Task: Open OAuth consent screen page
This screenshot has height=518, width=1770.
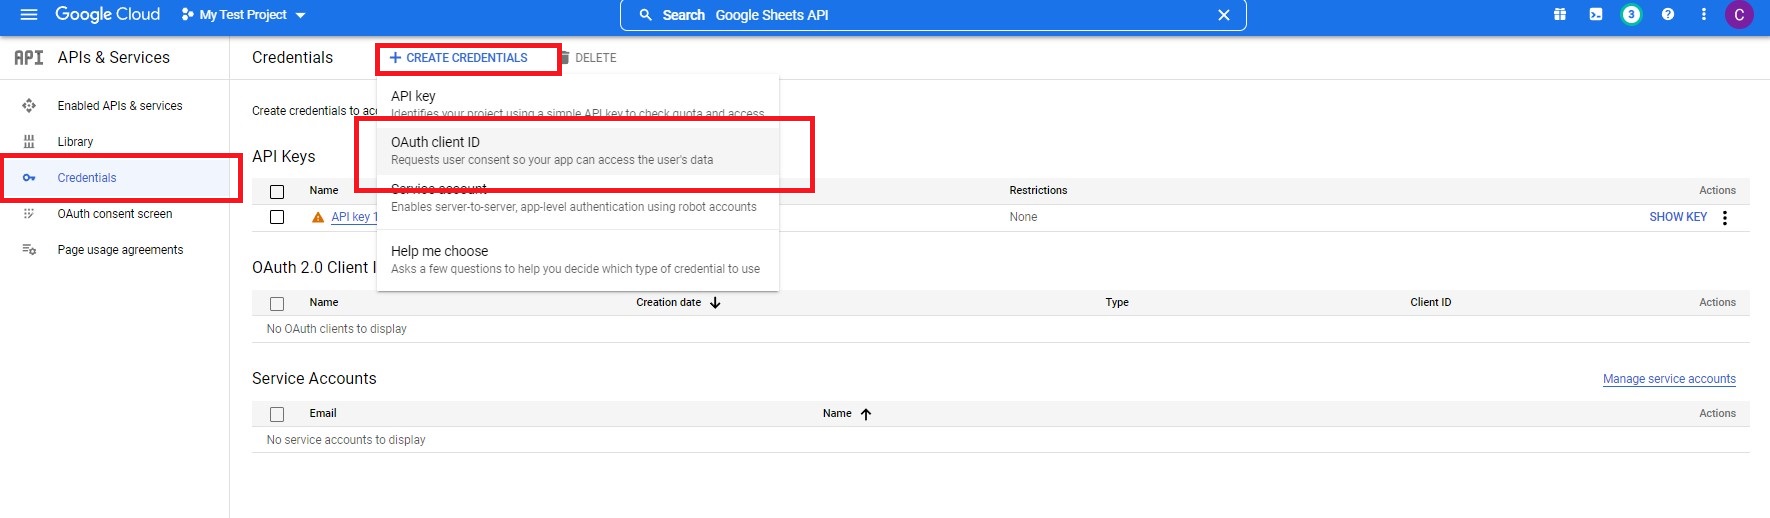Action: pos(115,214)
